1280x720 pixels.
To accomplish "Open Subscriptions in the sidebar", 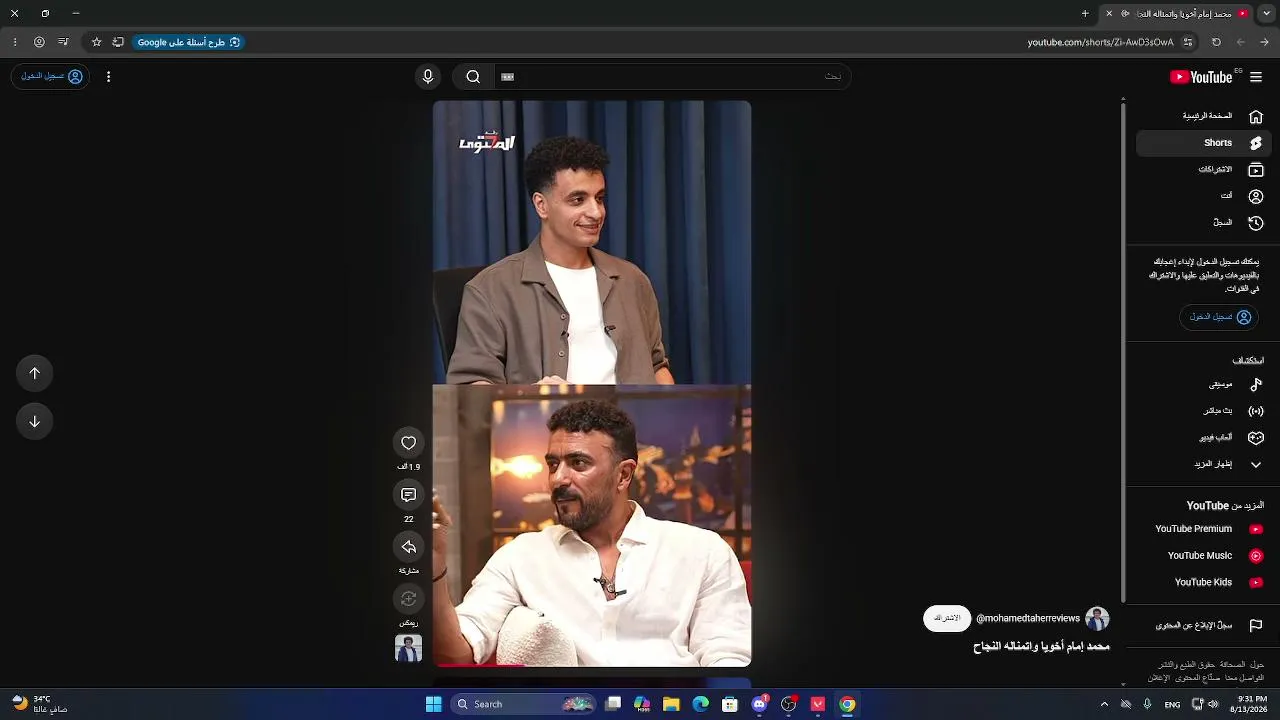I will point(1204,170).
